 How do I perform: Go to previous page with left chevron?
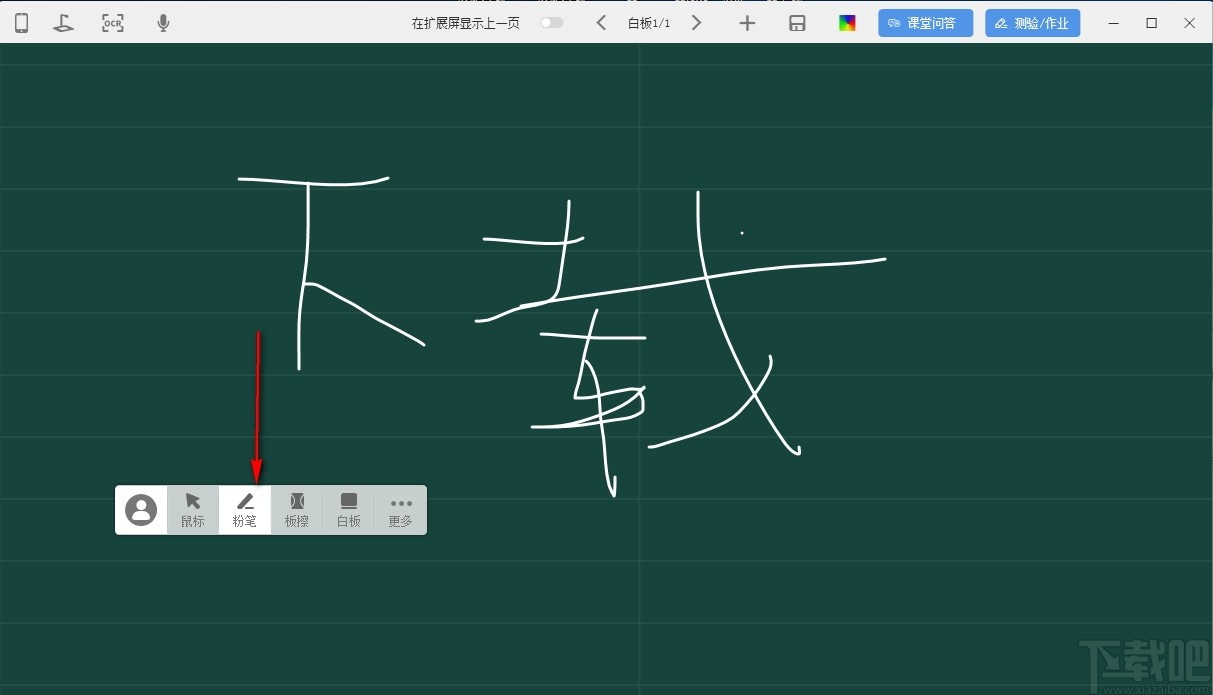point(600,21)
